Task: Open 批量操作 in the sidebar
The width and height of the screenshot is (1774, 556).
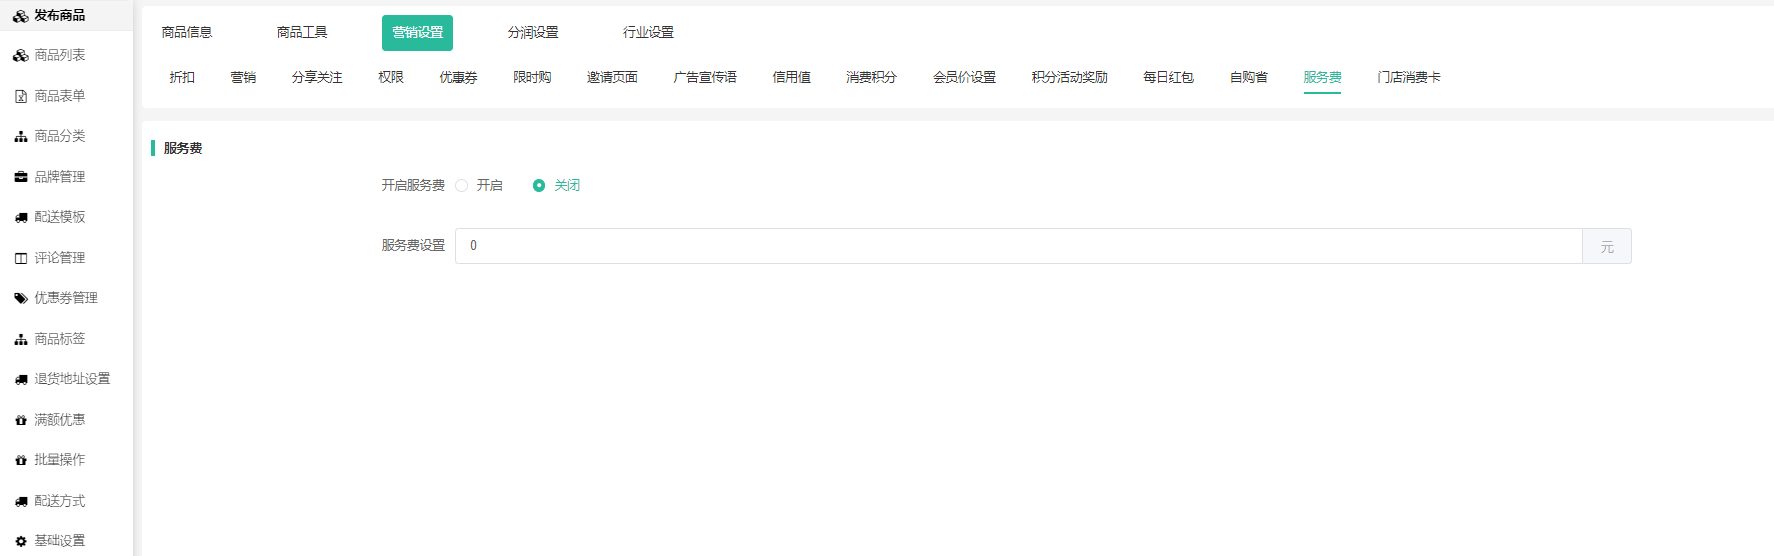Action: tap(60, 460)
